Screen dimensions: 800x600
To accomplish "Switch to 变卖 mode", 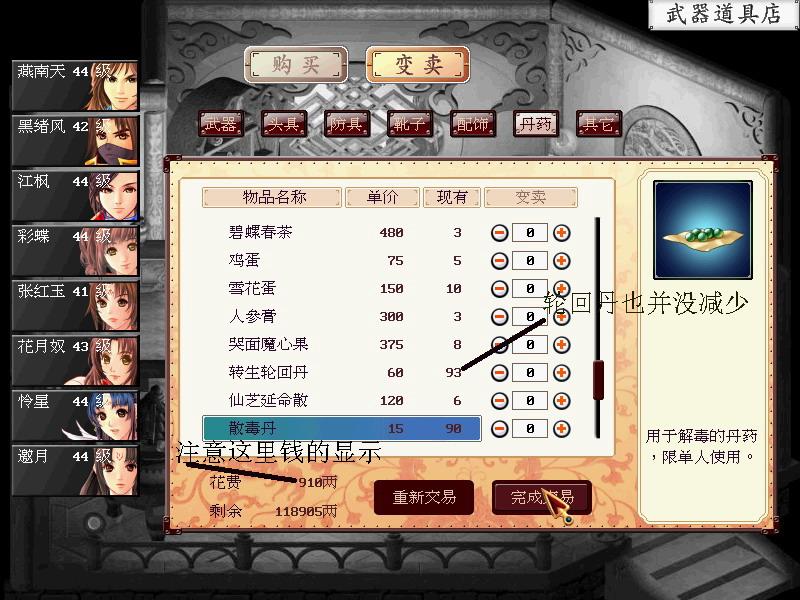I will point(418,65).
